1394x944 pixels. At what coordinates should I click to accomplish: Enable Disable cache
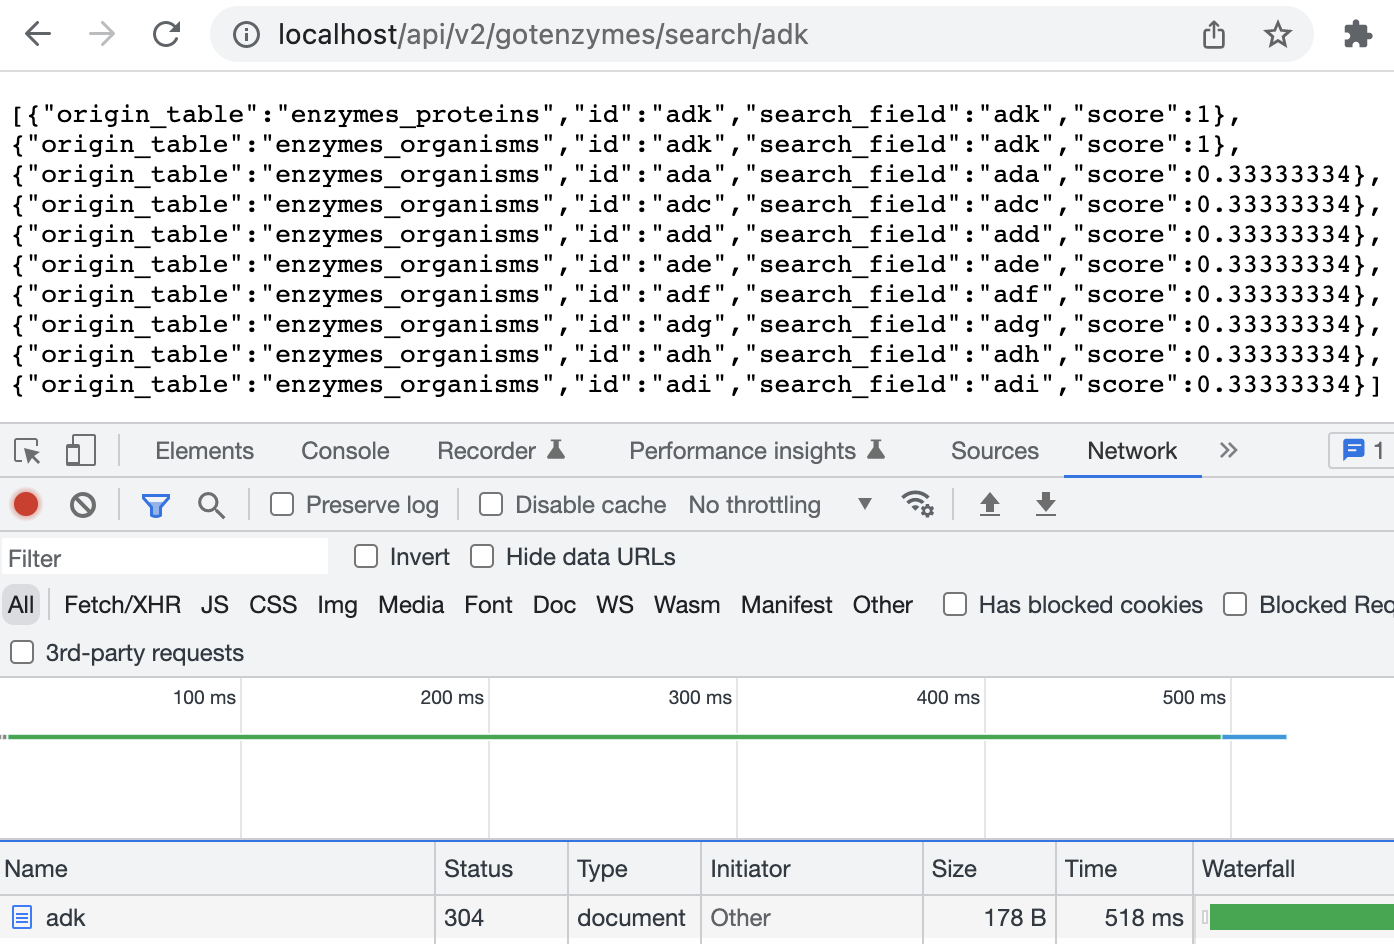(490, 504)
